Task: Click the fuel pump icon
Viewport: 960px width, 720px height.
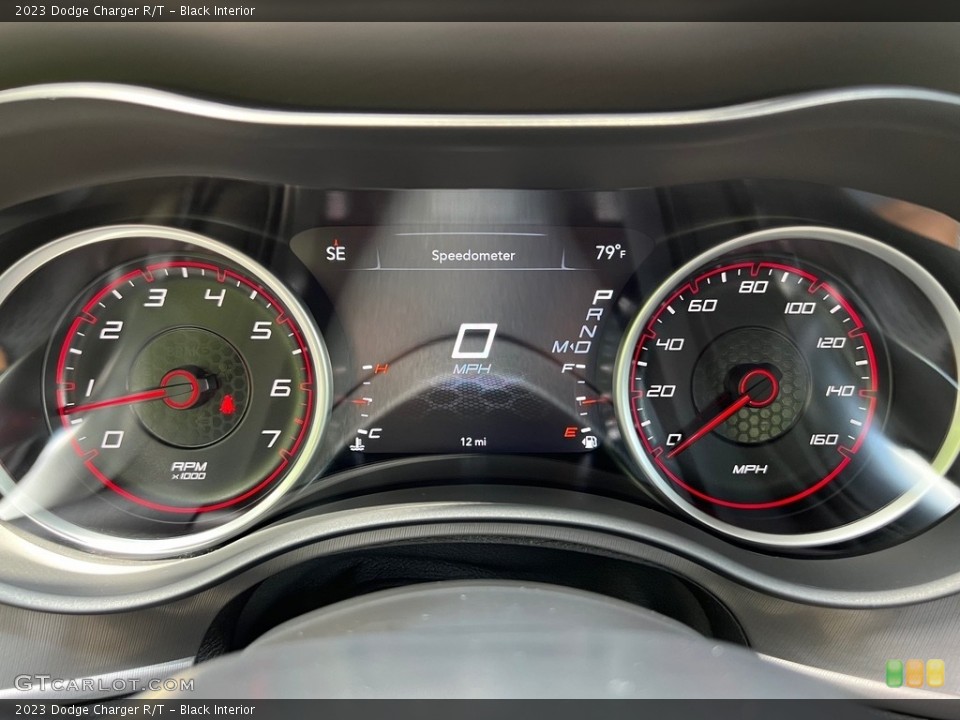Action: 590,442
